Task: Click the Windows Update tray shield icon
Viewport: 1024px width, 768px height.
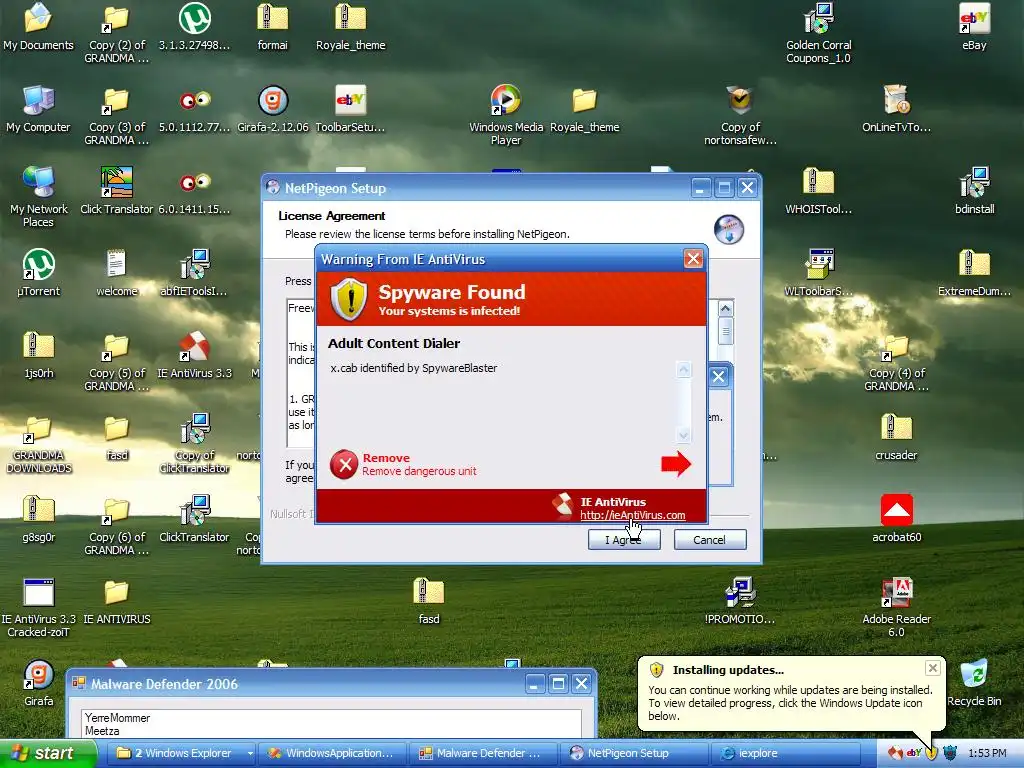Action: point(931,753)
